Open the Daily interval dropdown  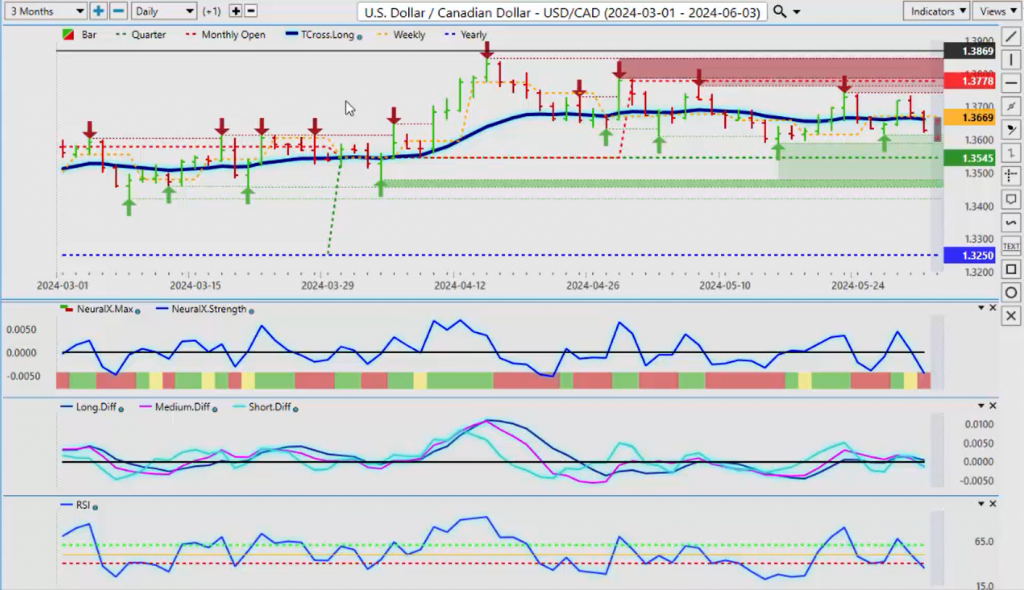(x=163, y=11)
